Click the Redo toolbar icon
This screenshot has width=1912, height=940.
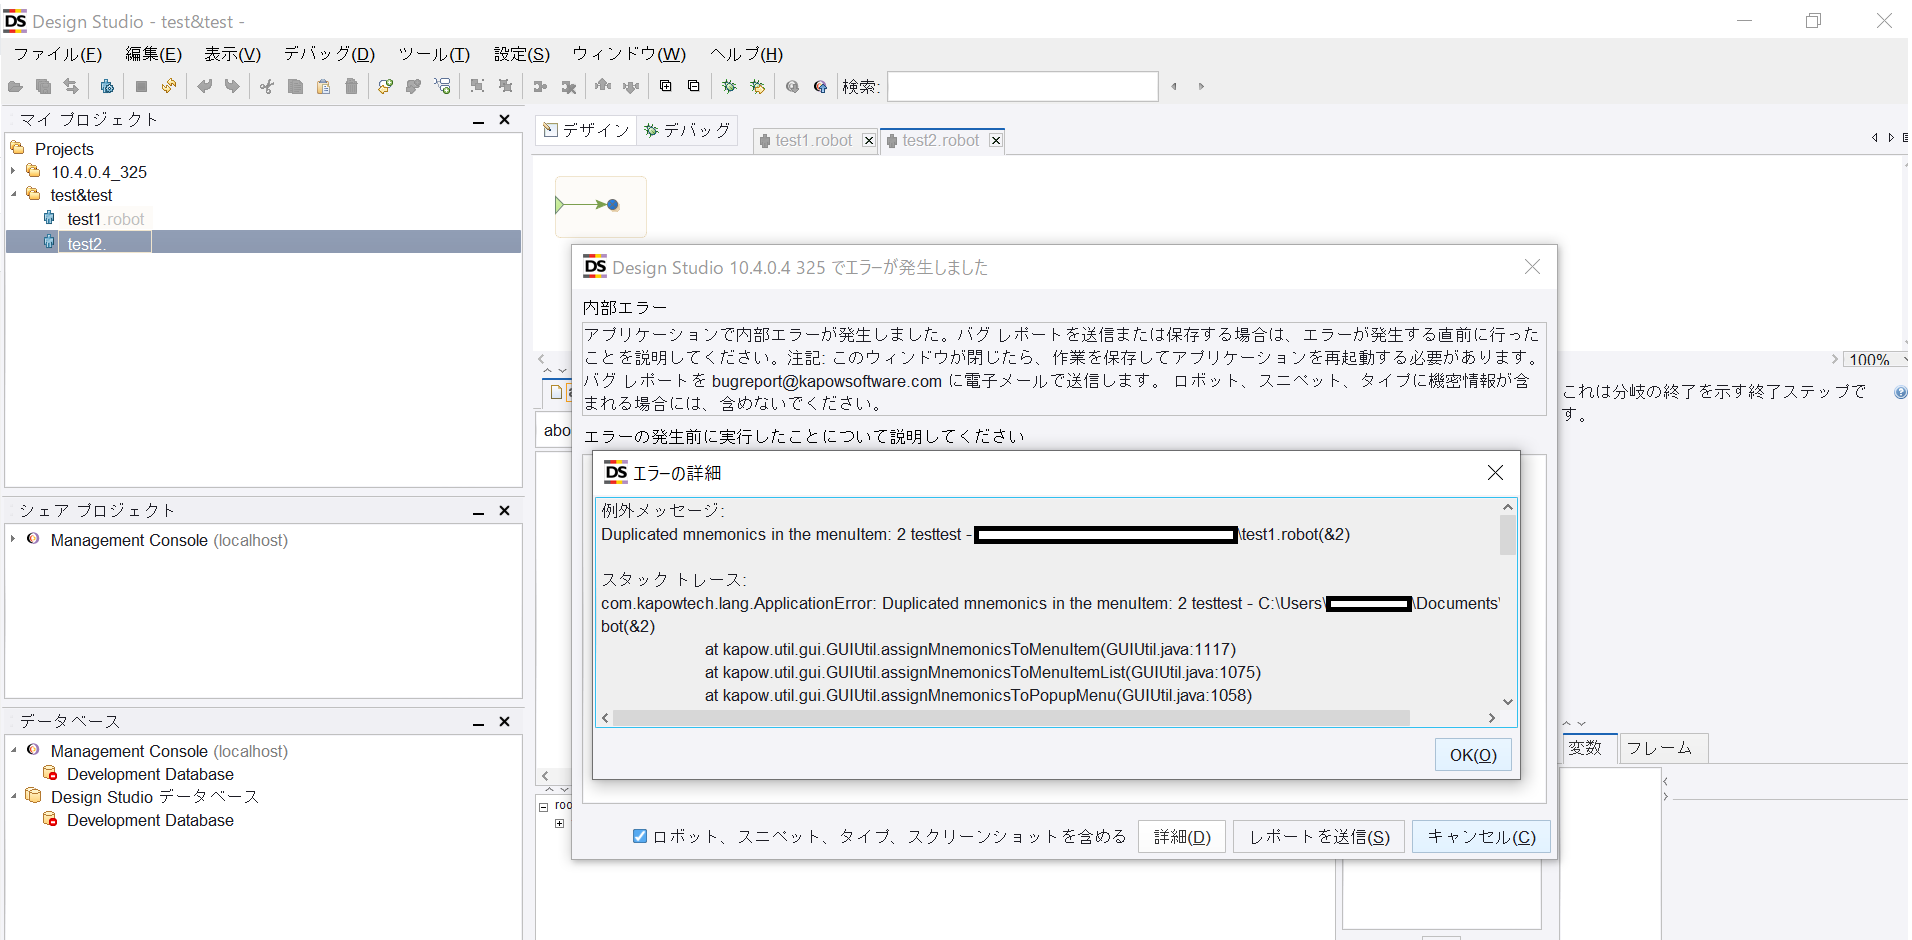tap(232, 87)
